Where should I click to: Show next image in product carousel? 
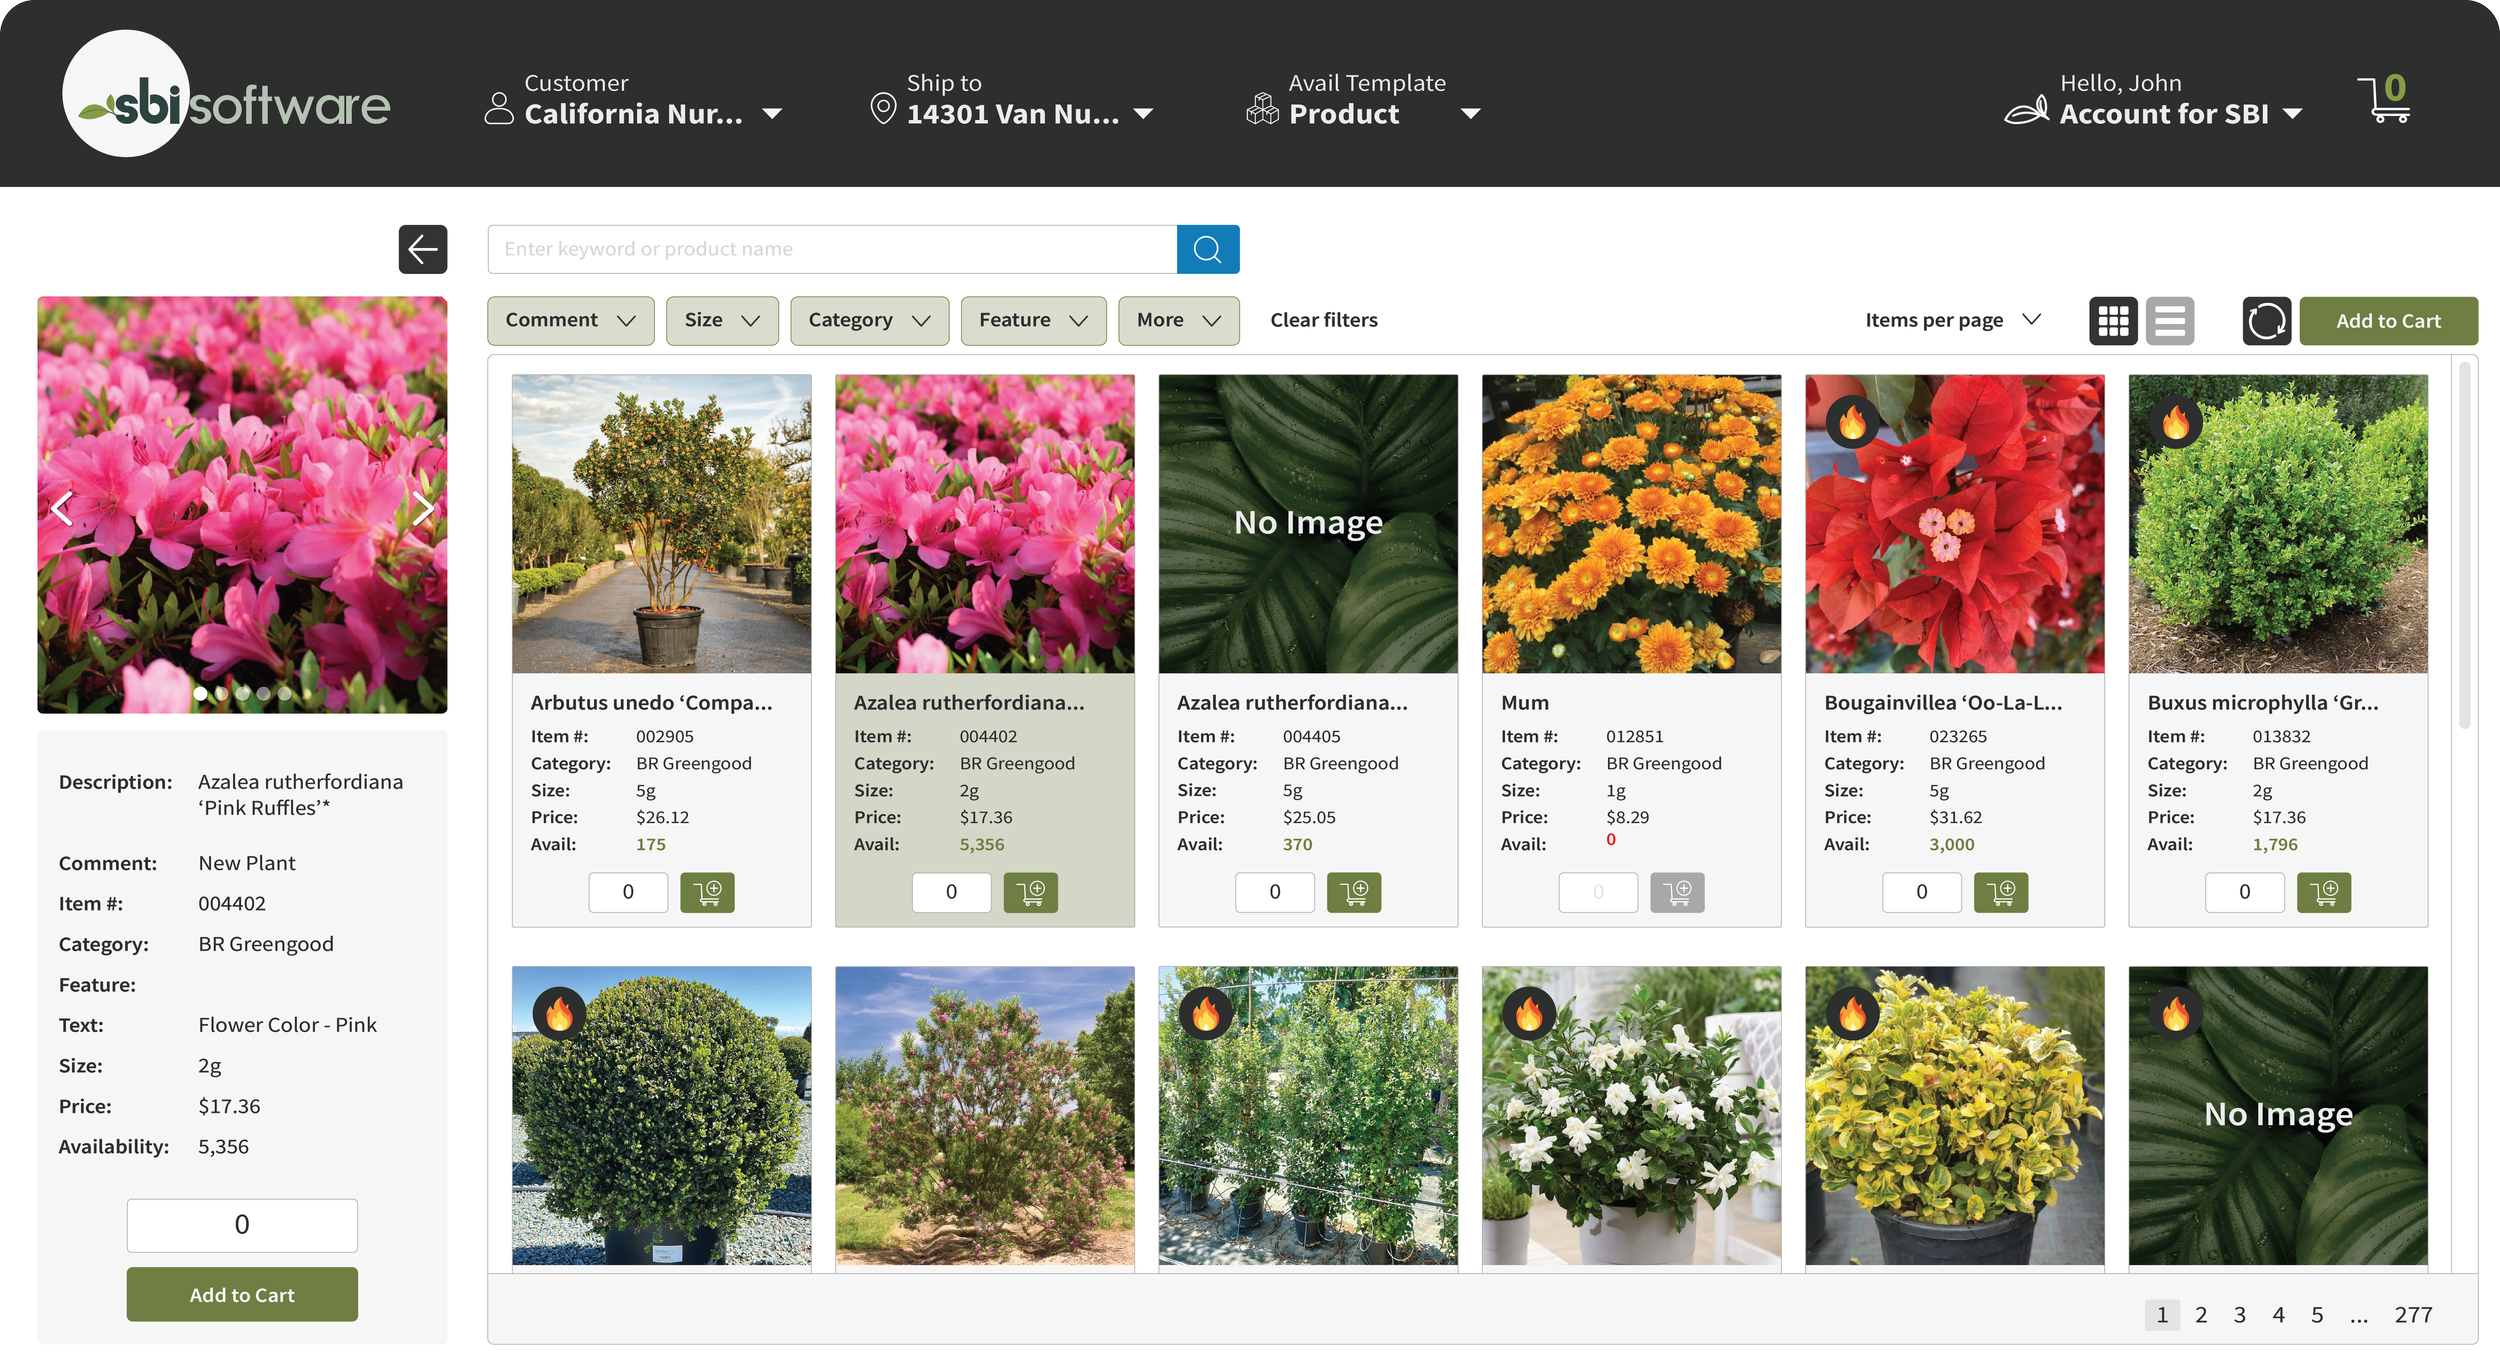click(423, 508)
